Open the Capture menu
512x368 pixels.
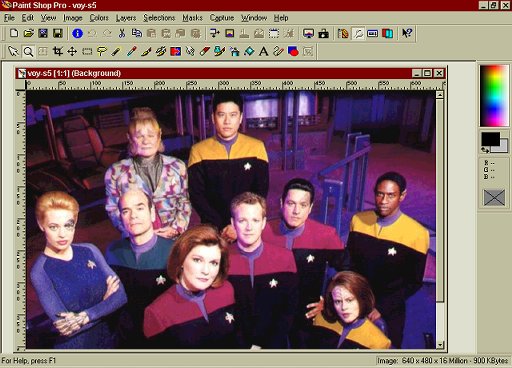pyautogui.click(x=222, y=18)
